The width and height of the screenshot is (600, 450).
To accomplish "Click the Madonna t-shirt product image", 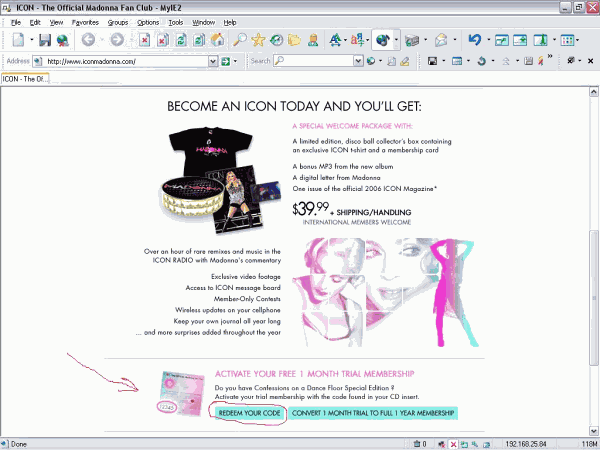I will [211, 151].
